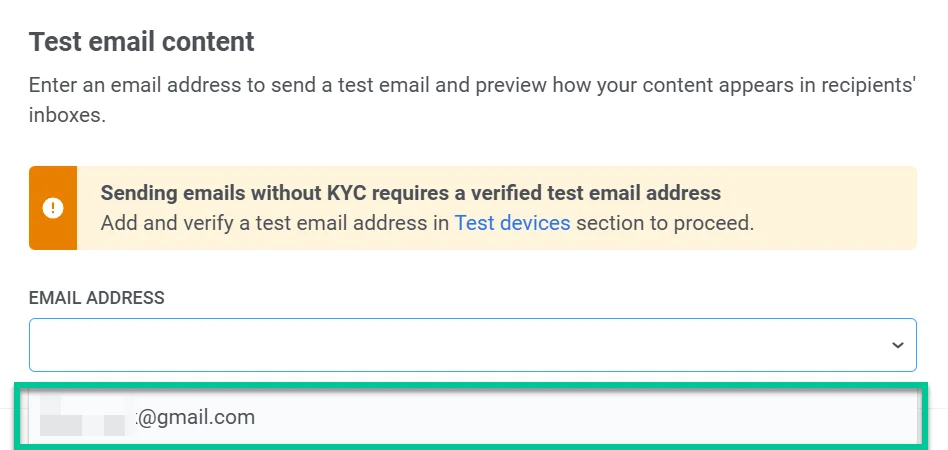
Task: Click the EMAIL ADDRESS field label
Action: point(97,298)
